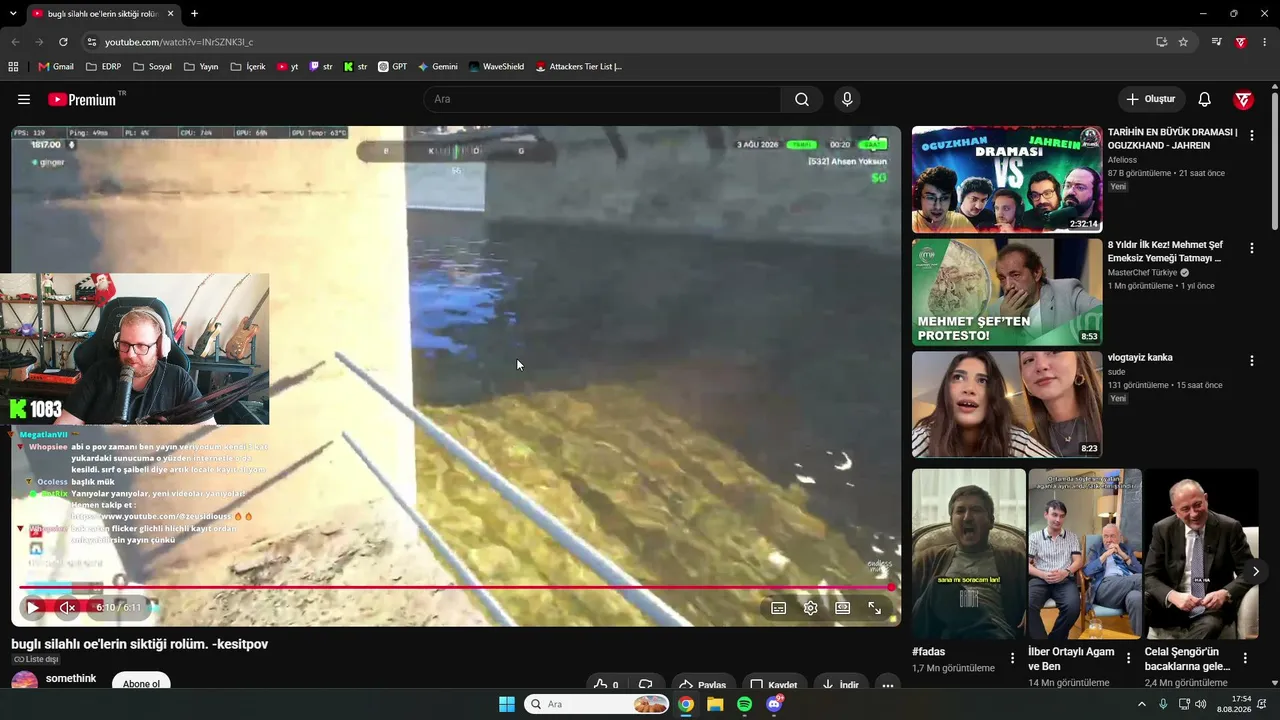The width and height of the screenshot is (1280, 720).
Task: Open the somethink channel name link
Action: tap(71, 679)
